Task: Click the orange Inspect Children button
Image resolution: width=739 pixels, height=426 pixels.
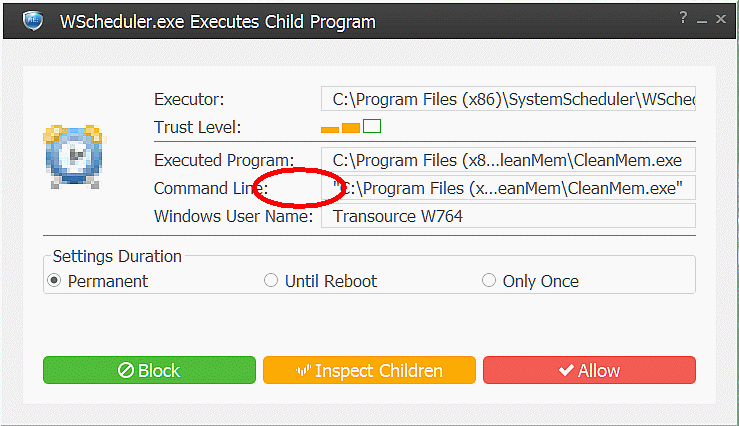Action: (369, 371)
